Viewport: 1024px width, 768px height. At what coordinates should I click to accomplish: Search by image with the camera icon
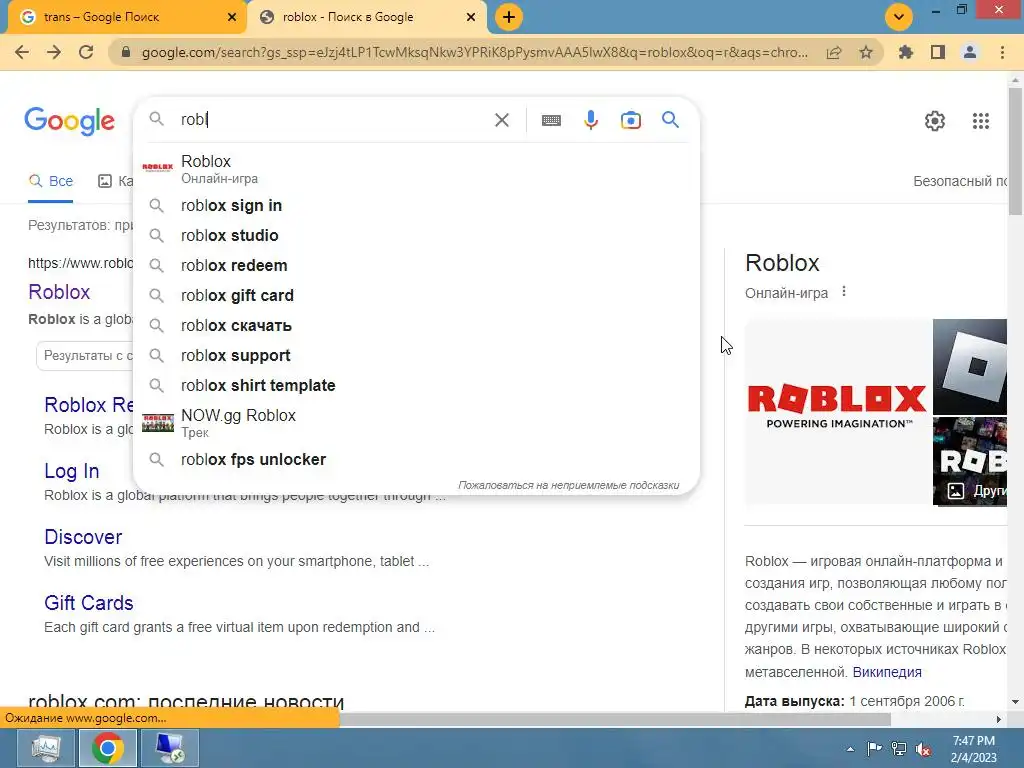[x=631, y=120]
